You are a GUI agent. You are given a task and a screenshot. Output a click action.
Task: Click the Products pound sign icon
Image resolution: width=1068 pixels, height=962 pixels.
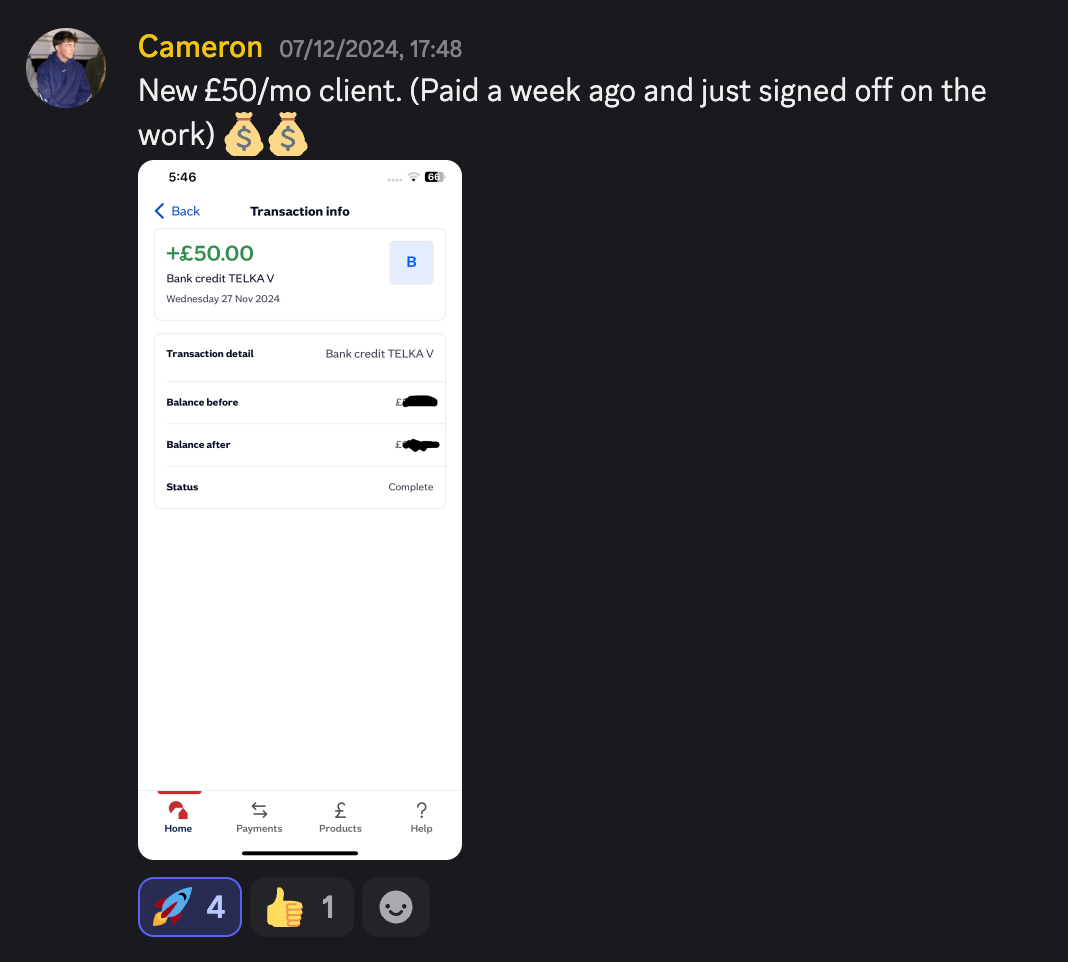(341, 810)
